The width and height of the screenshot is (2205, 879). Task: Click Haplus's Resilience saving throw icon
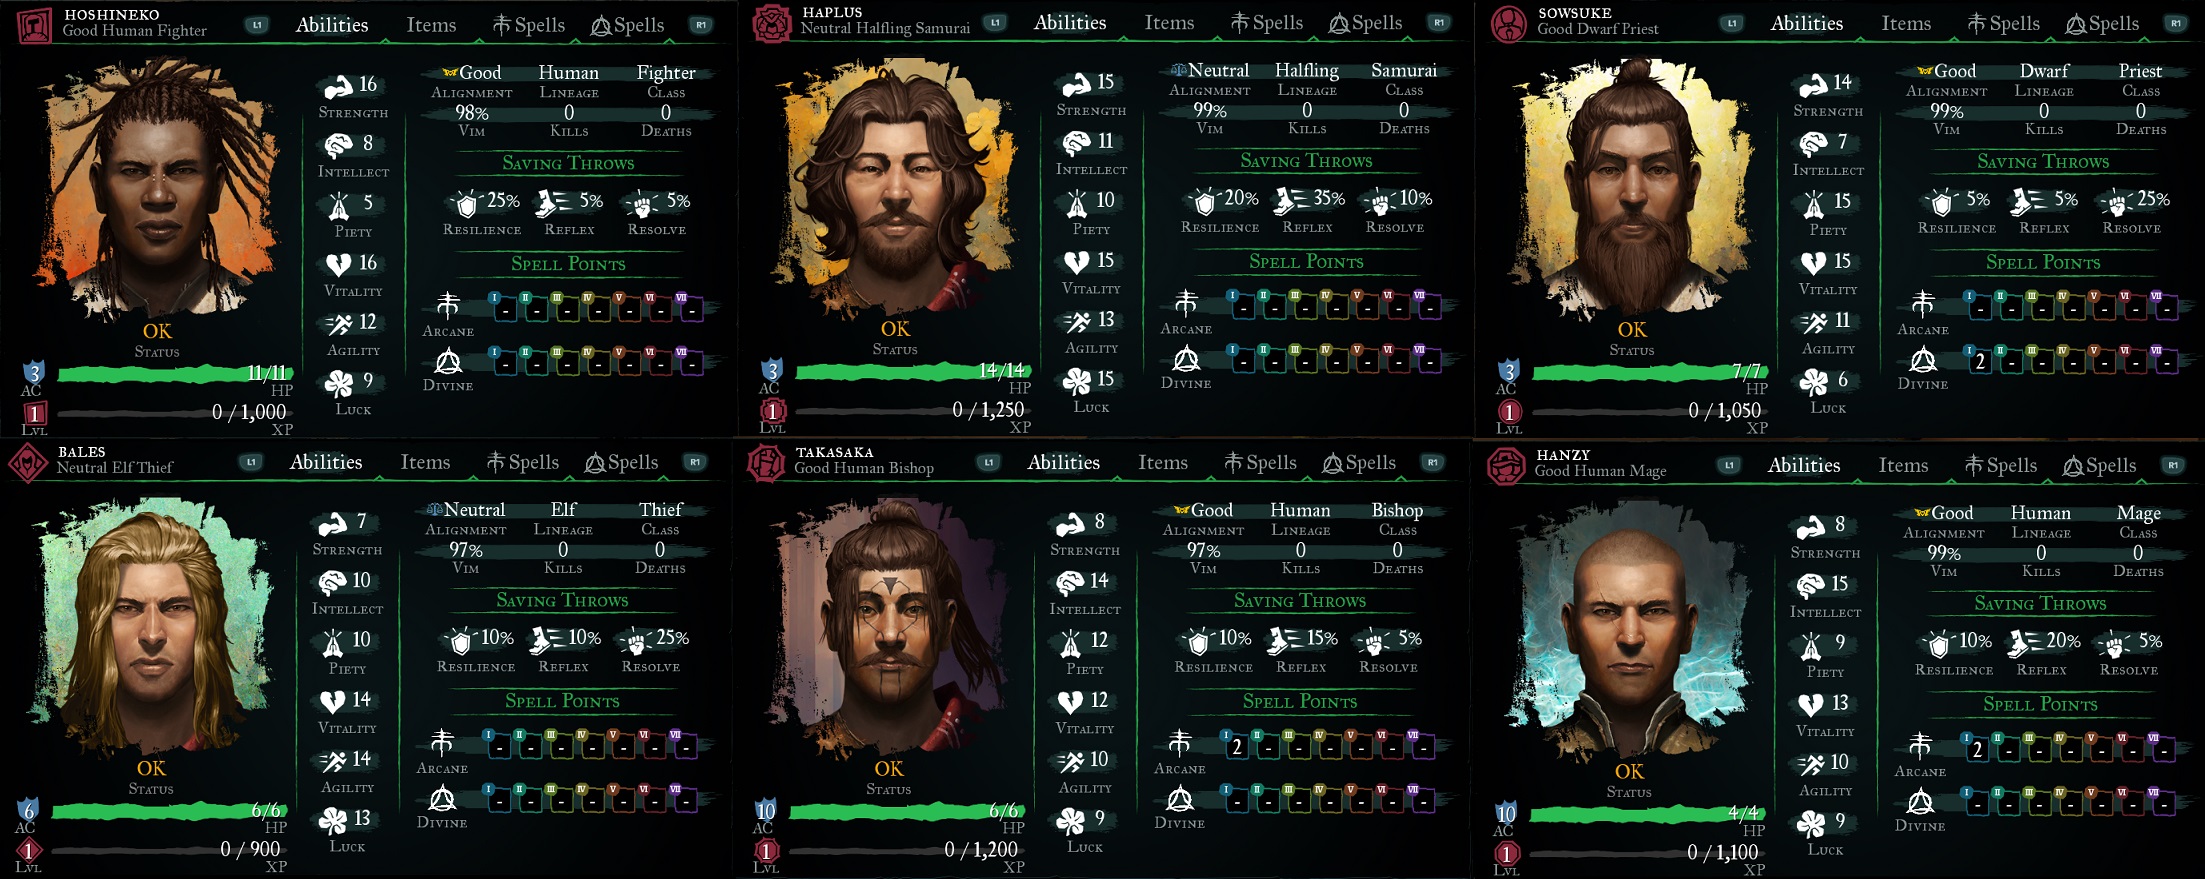pyautogui.click(x=1205, y=201)
